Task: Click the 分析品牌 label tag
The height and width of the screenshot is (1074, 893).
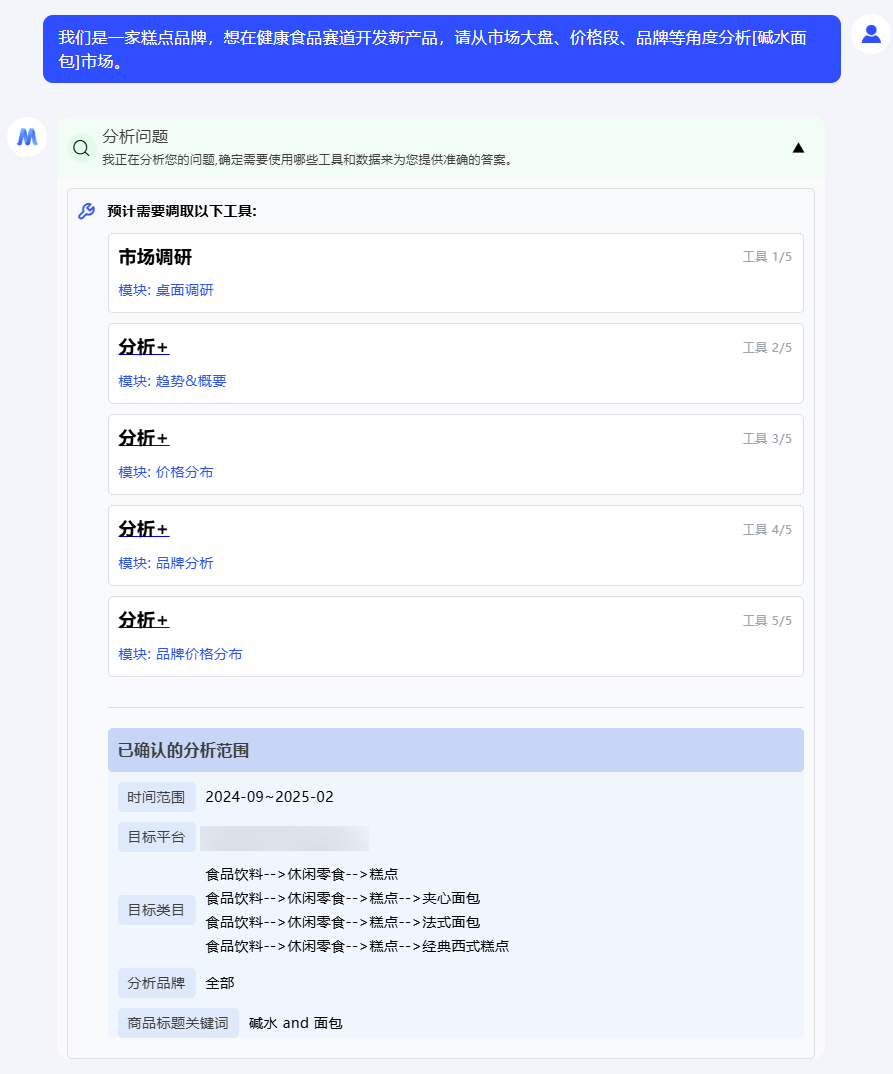Action: (156, 984)
